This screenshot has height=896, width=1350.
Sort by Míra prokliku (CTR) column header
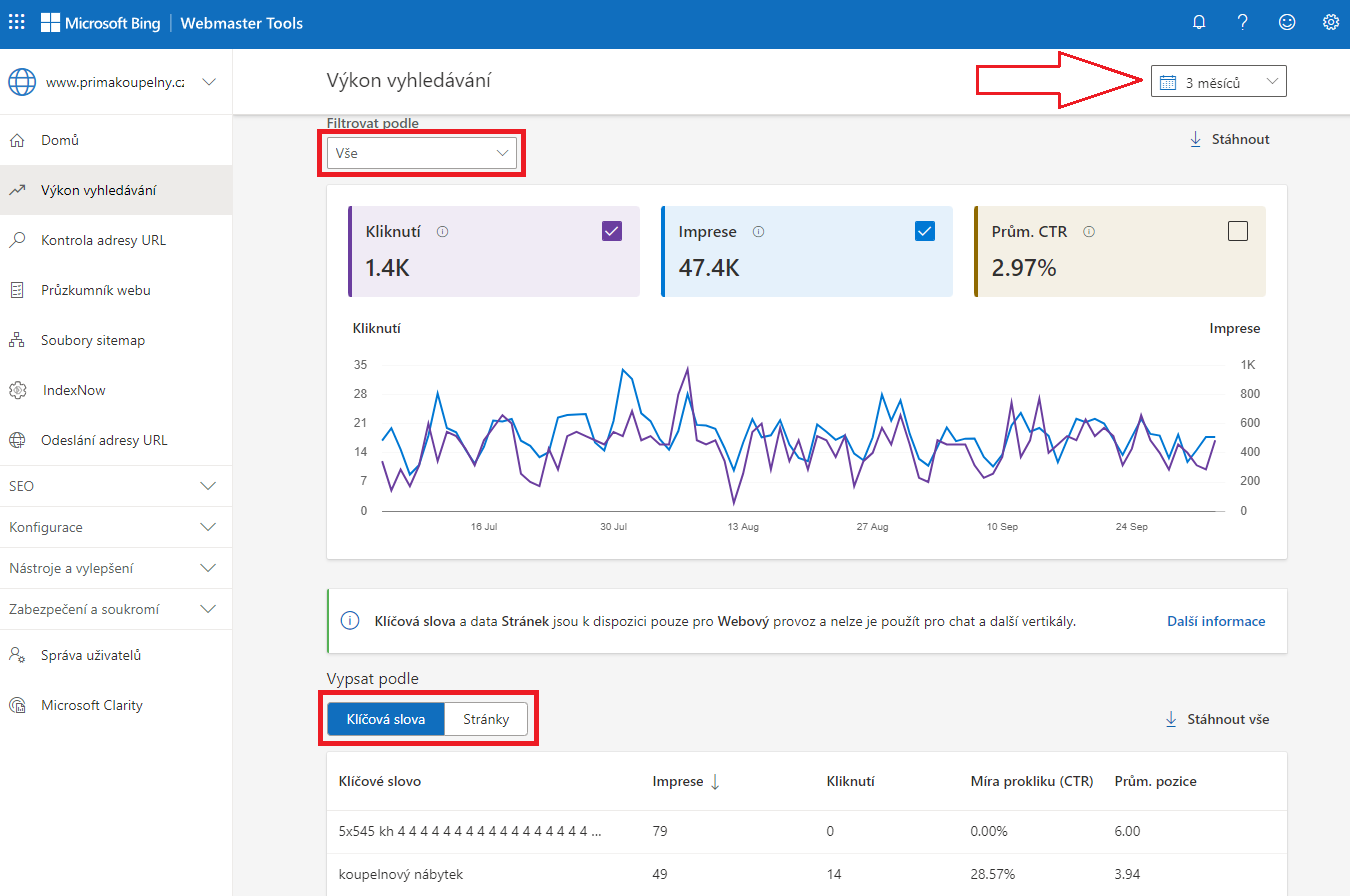[x=1032, y=782]
